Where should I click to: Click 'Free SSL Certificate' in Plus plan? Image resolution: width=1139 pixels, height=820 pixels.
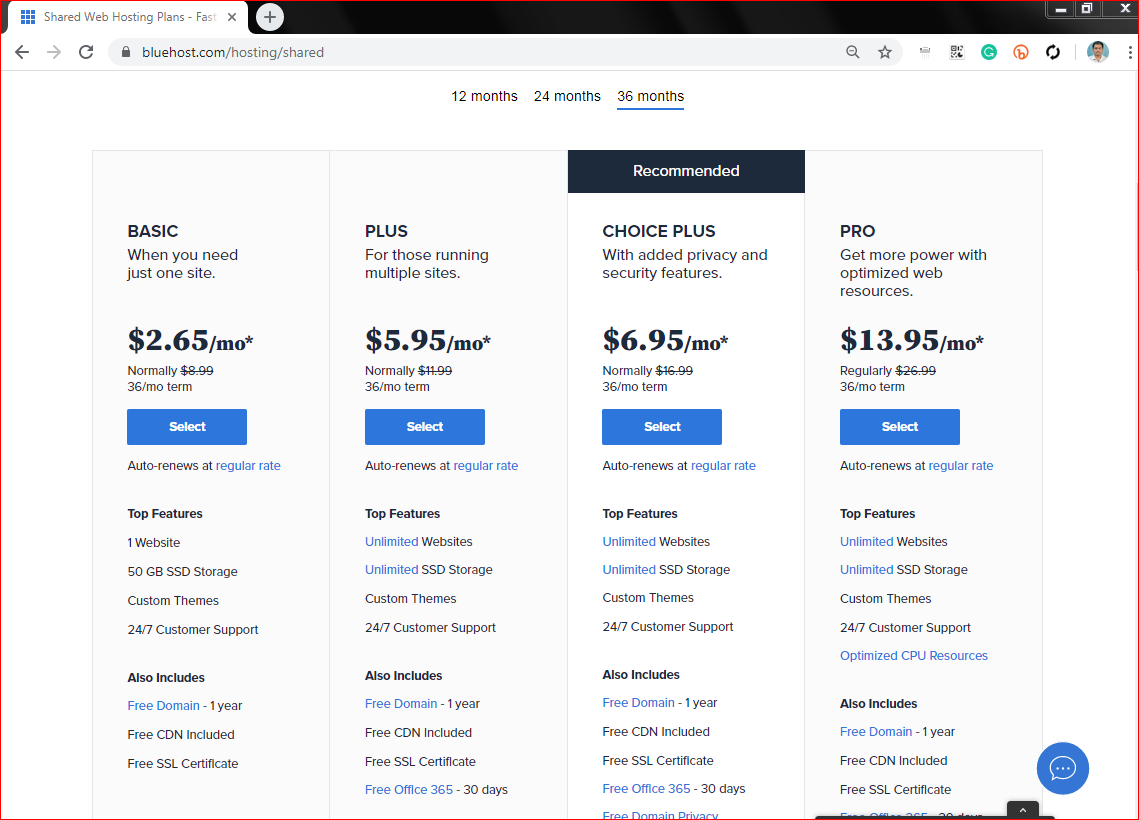420,761
